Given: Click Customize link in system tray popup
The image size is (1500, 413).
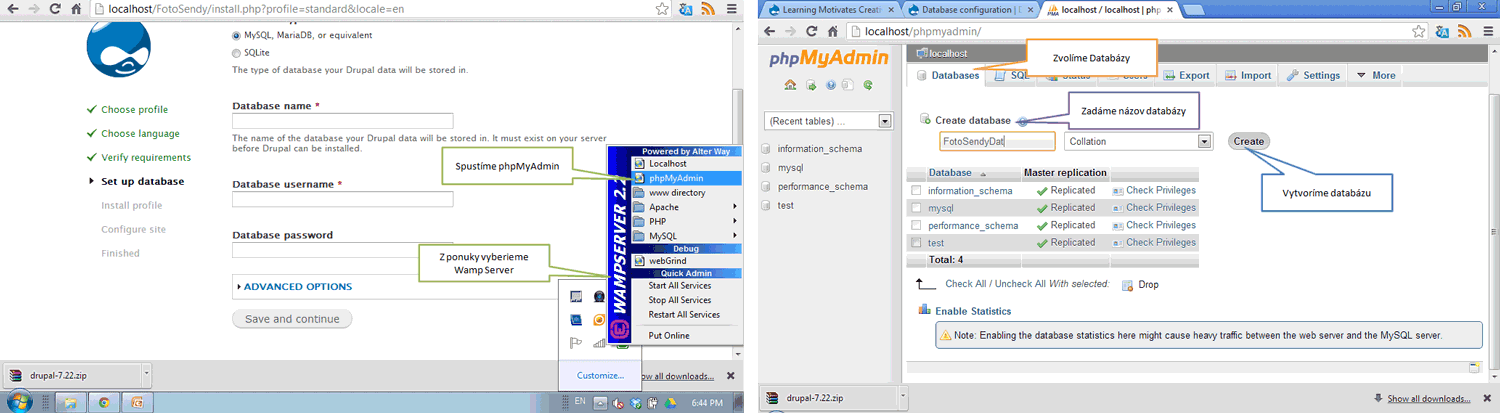Looking at the screenshot, I should [x=600, y=376].
